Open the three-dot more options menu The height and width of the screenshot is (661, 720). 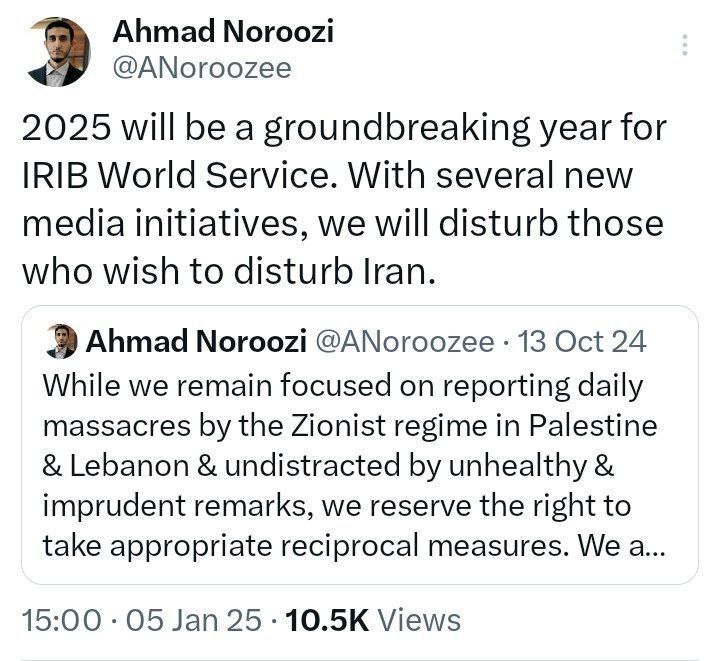coord(685,45)
